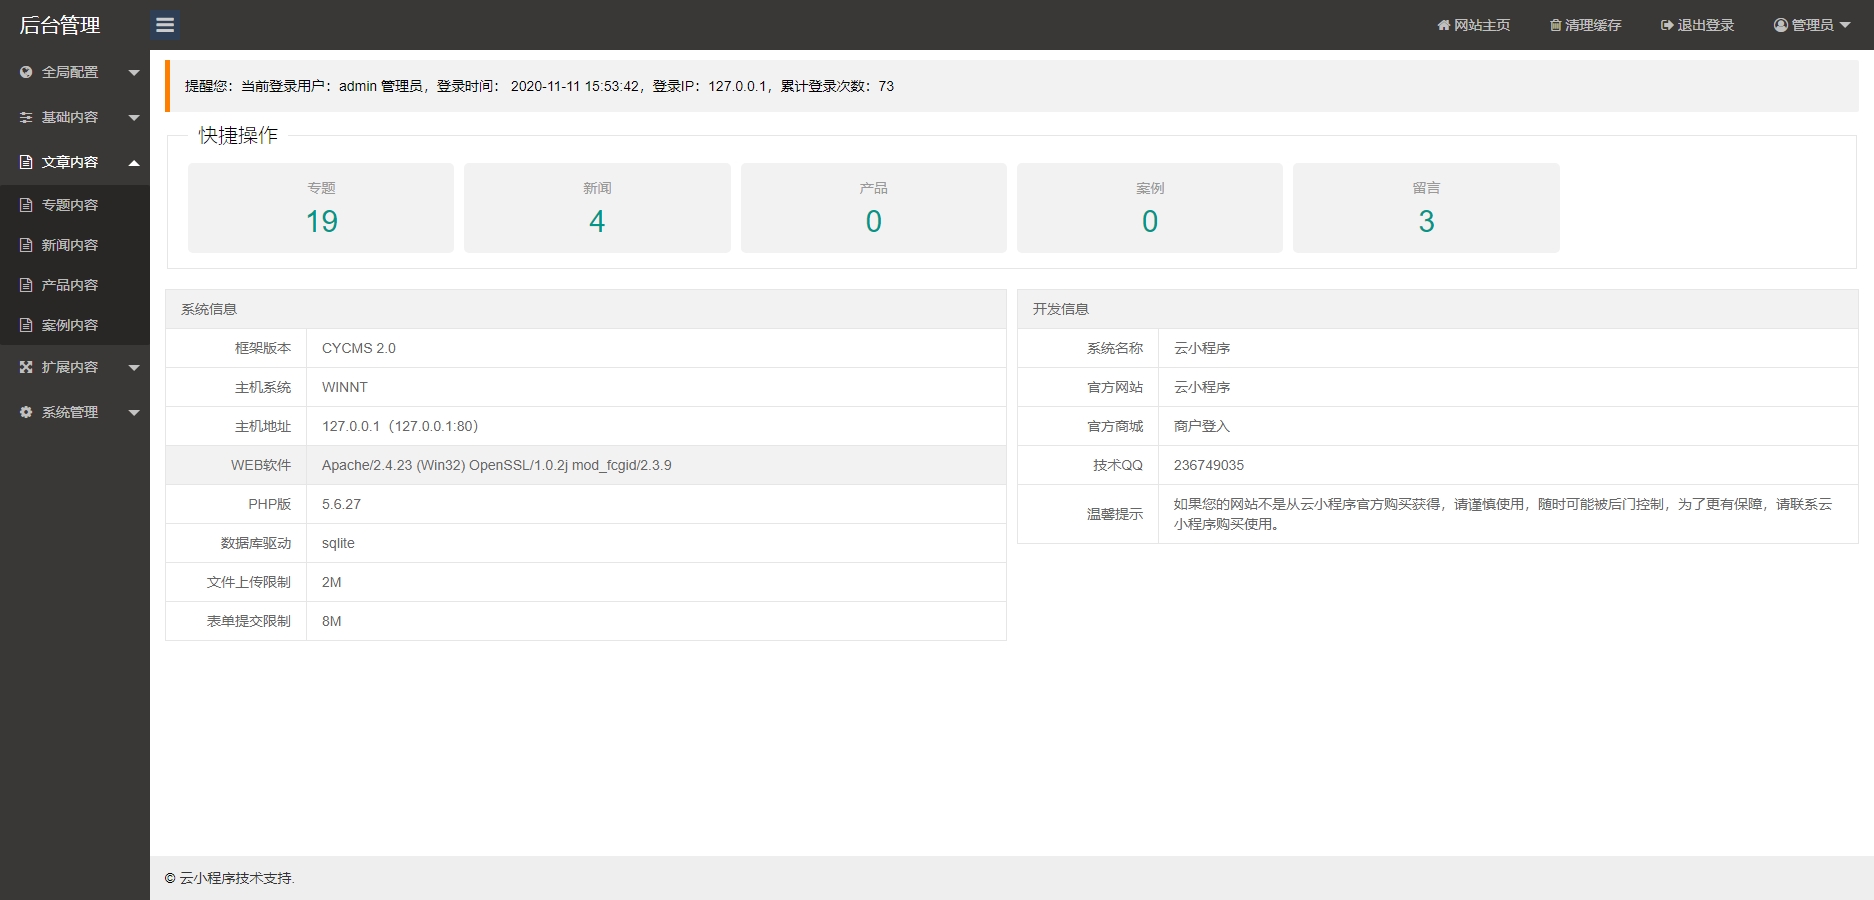Screen dimensions: 1874x900
Task: Click the login reminder notice bar
Action: [x=1012, y=86]
